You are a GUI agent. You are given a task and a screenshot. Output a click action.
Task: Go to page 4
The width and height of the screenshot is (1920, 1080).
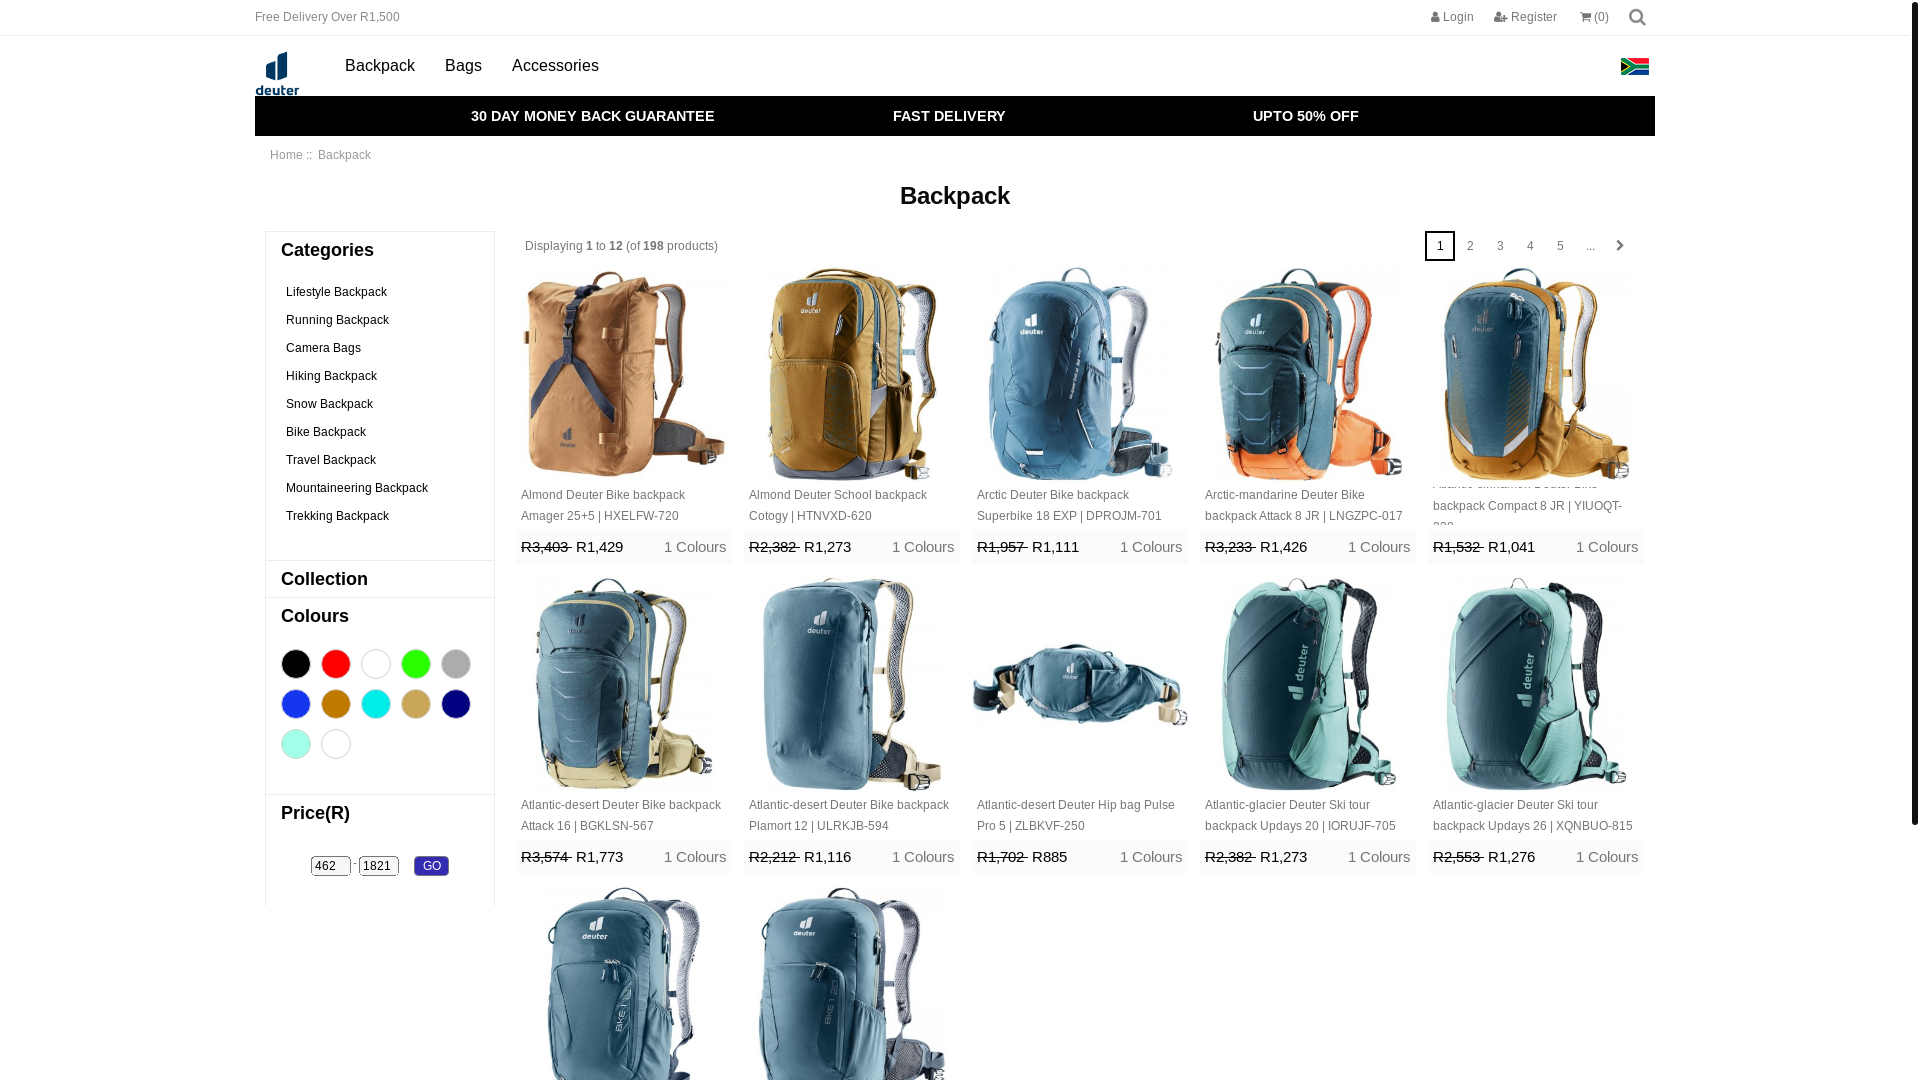1530,246
